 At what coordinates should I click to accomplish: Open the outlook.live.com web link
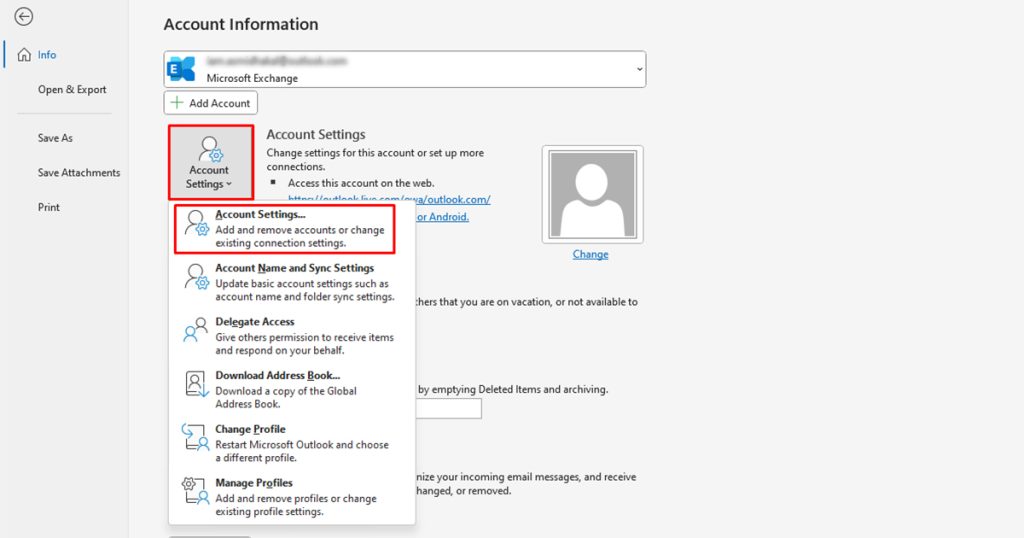[389, 199]
